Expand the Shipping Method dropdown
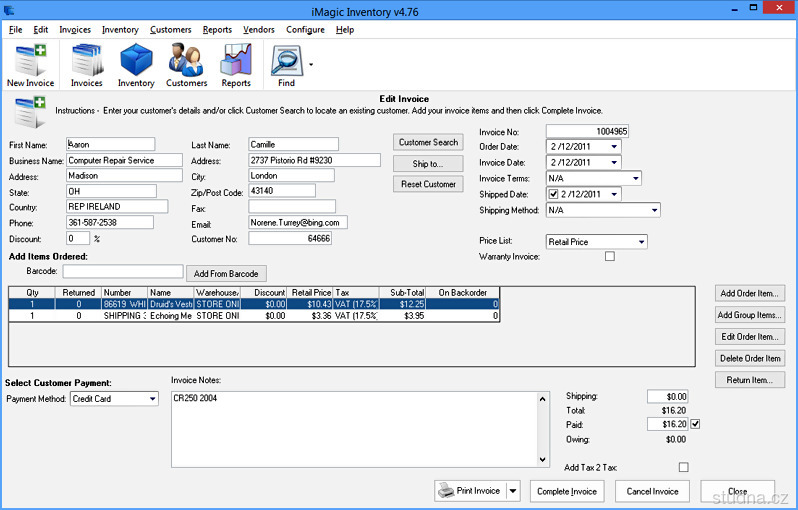This screenshot has width=798, height=510. click(x=654, y=210)
